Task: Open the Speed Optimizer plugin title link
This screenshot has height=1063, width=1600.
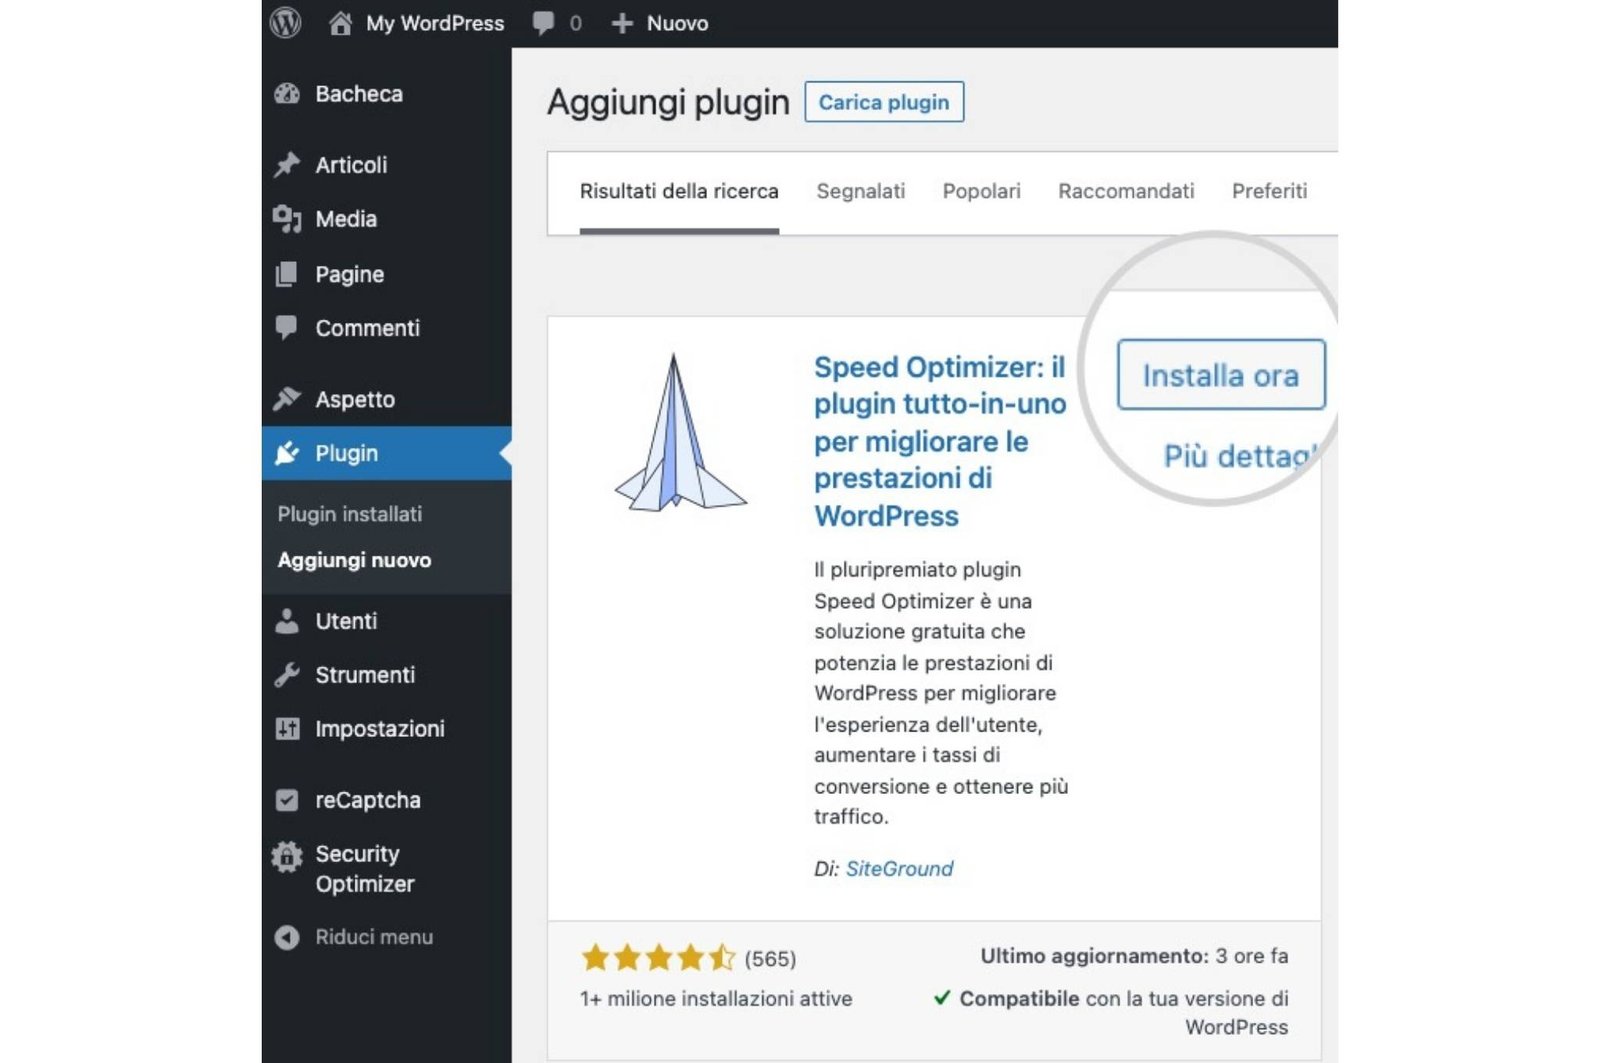Action: (x=940, y=441)
